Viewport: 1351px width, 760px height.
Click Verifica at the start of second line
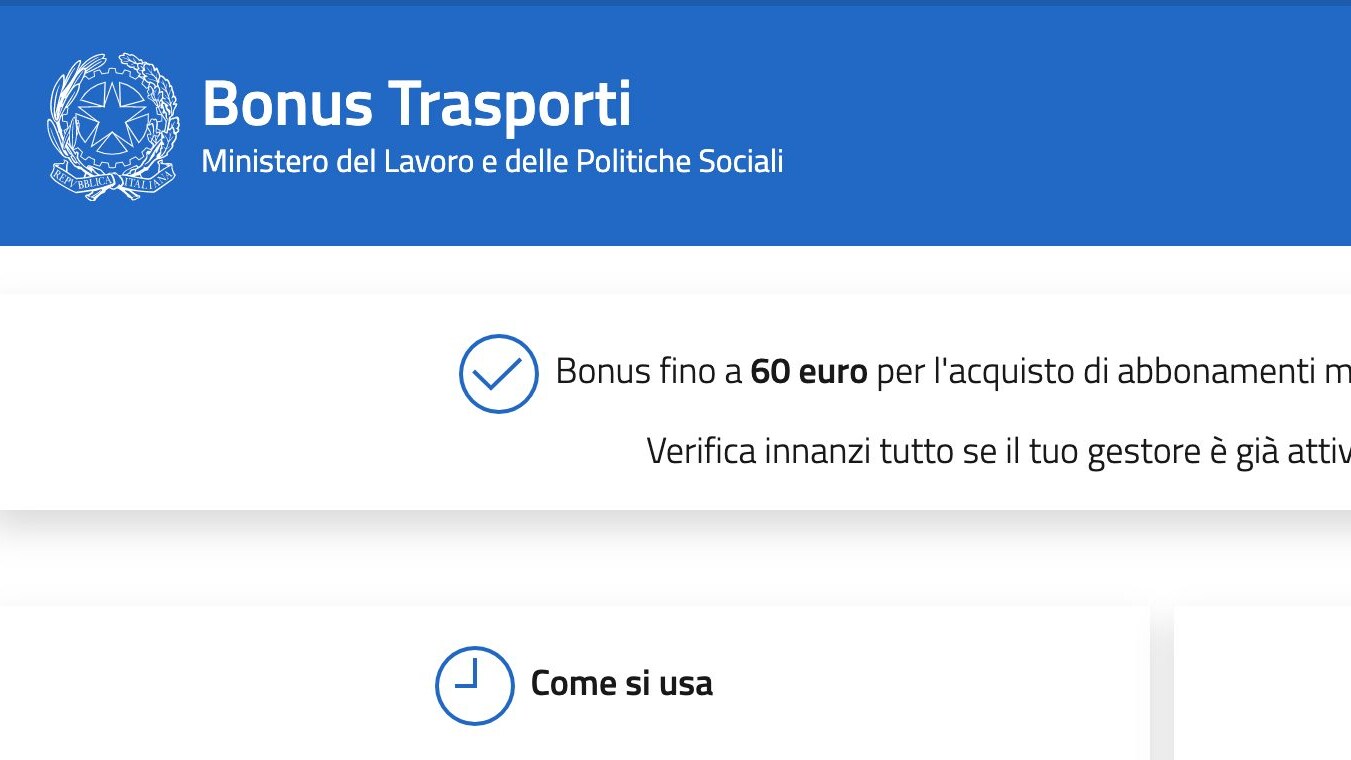pyautogui.click(x=701, y=451)
